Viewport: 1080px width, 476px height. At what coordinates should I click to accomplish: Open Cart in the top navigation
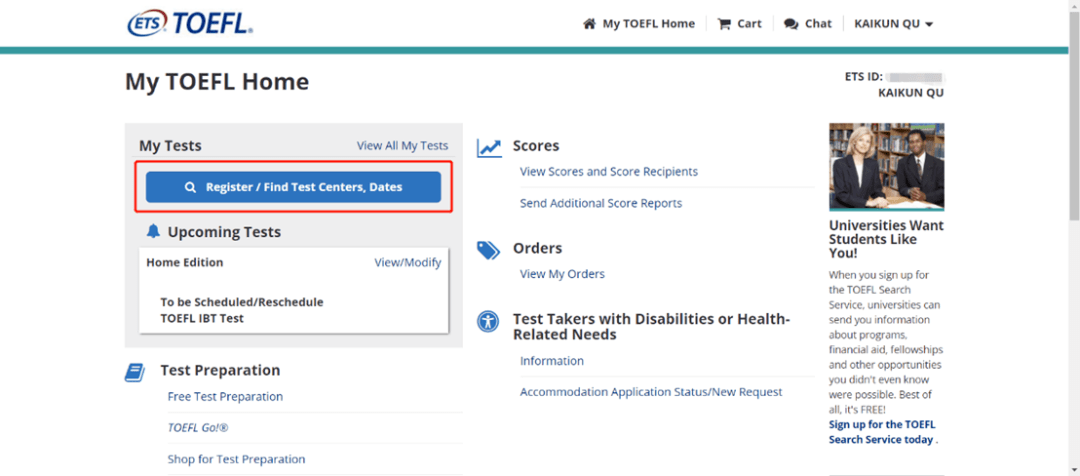click(x=749, y=23)
